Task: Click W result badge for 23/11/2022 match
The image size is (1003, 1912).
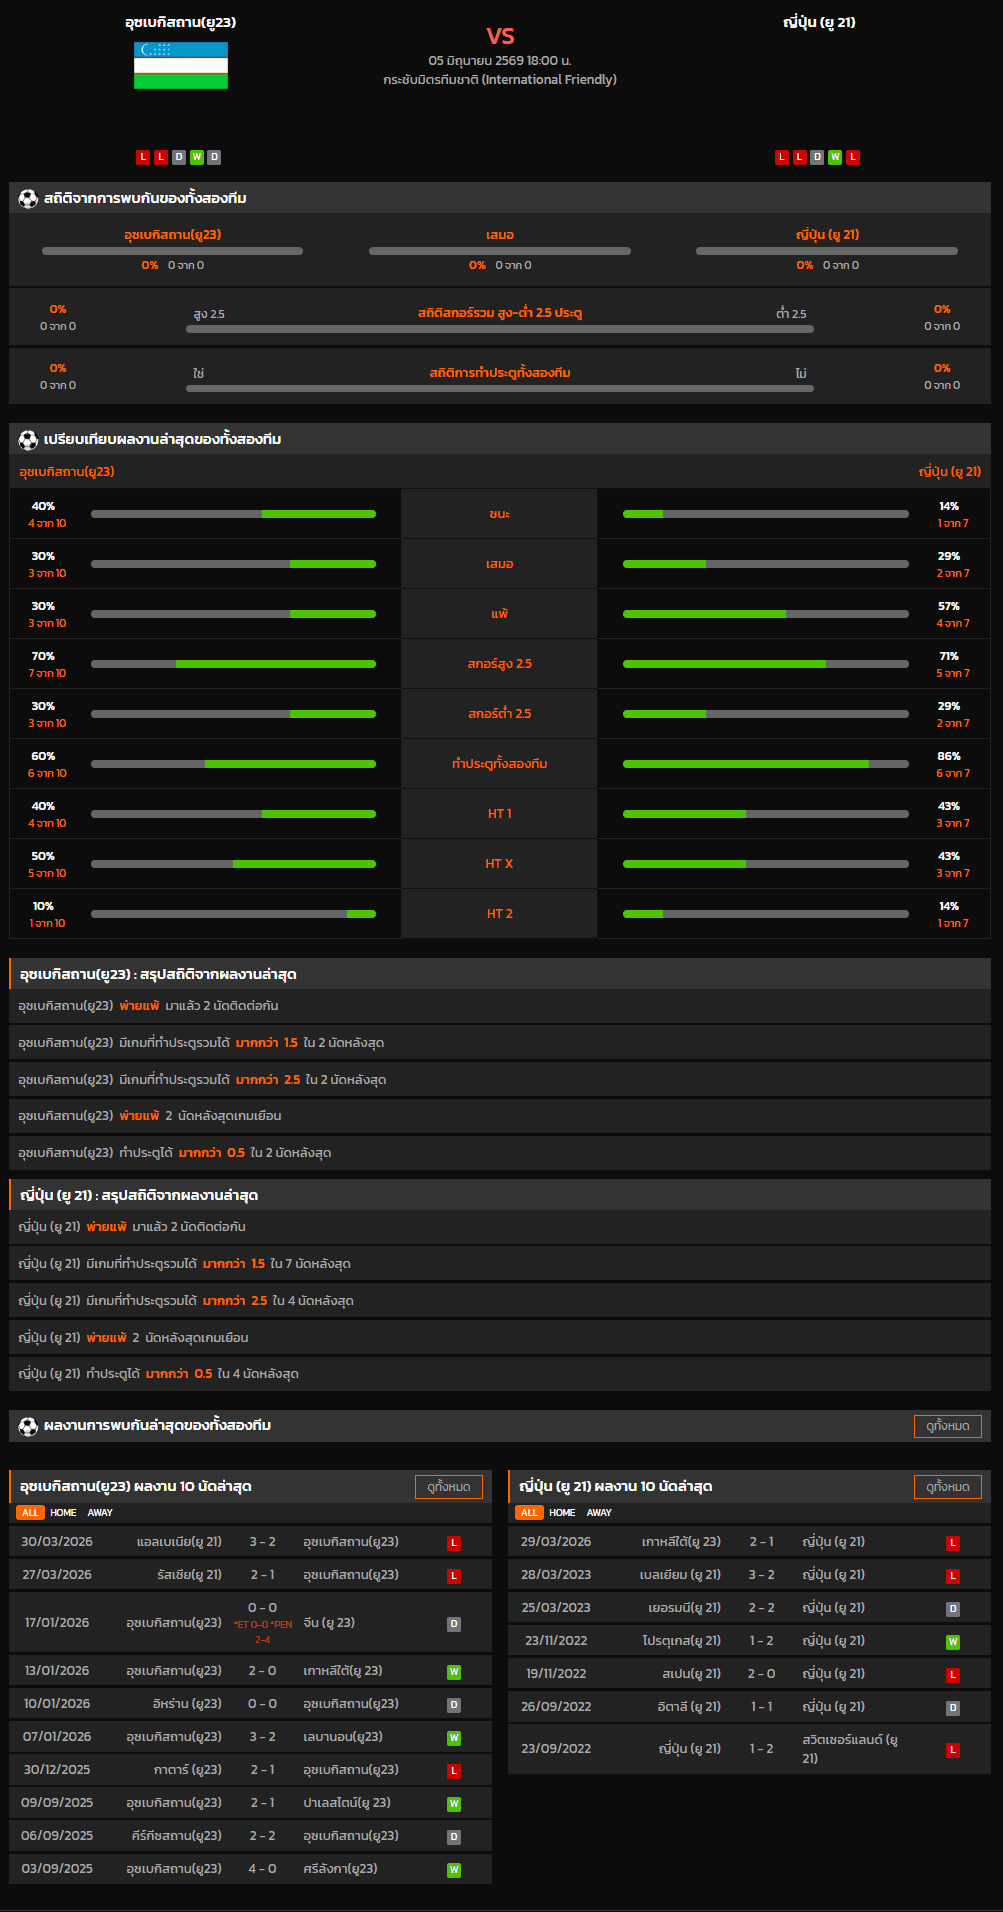Action: (953, 1642)
